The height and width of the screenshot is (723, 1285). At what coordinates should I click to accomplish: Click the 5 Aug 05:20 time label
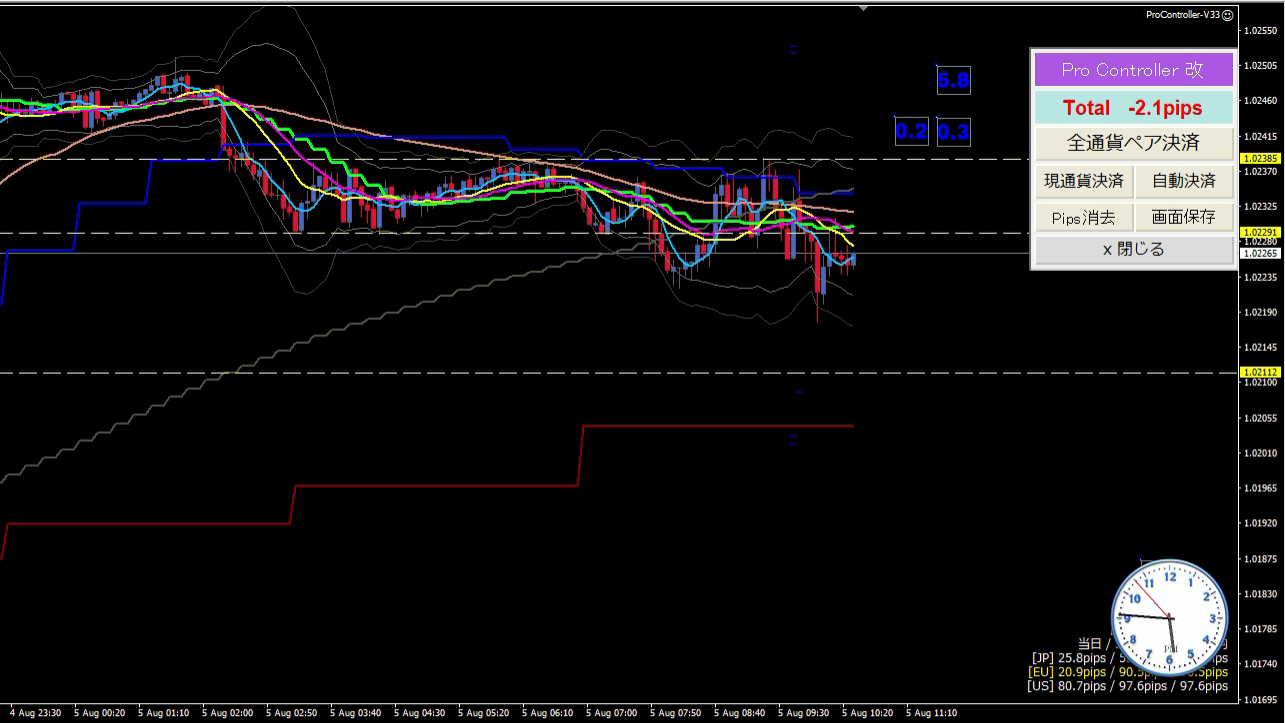(483, 714)
